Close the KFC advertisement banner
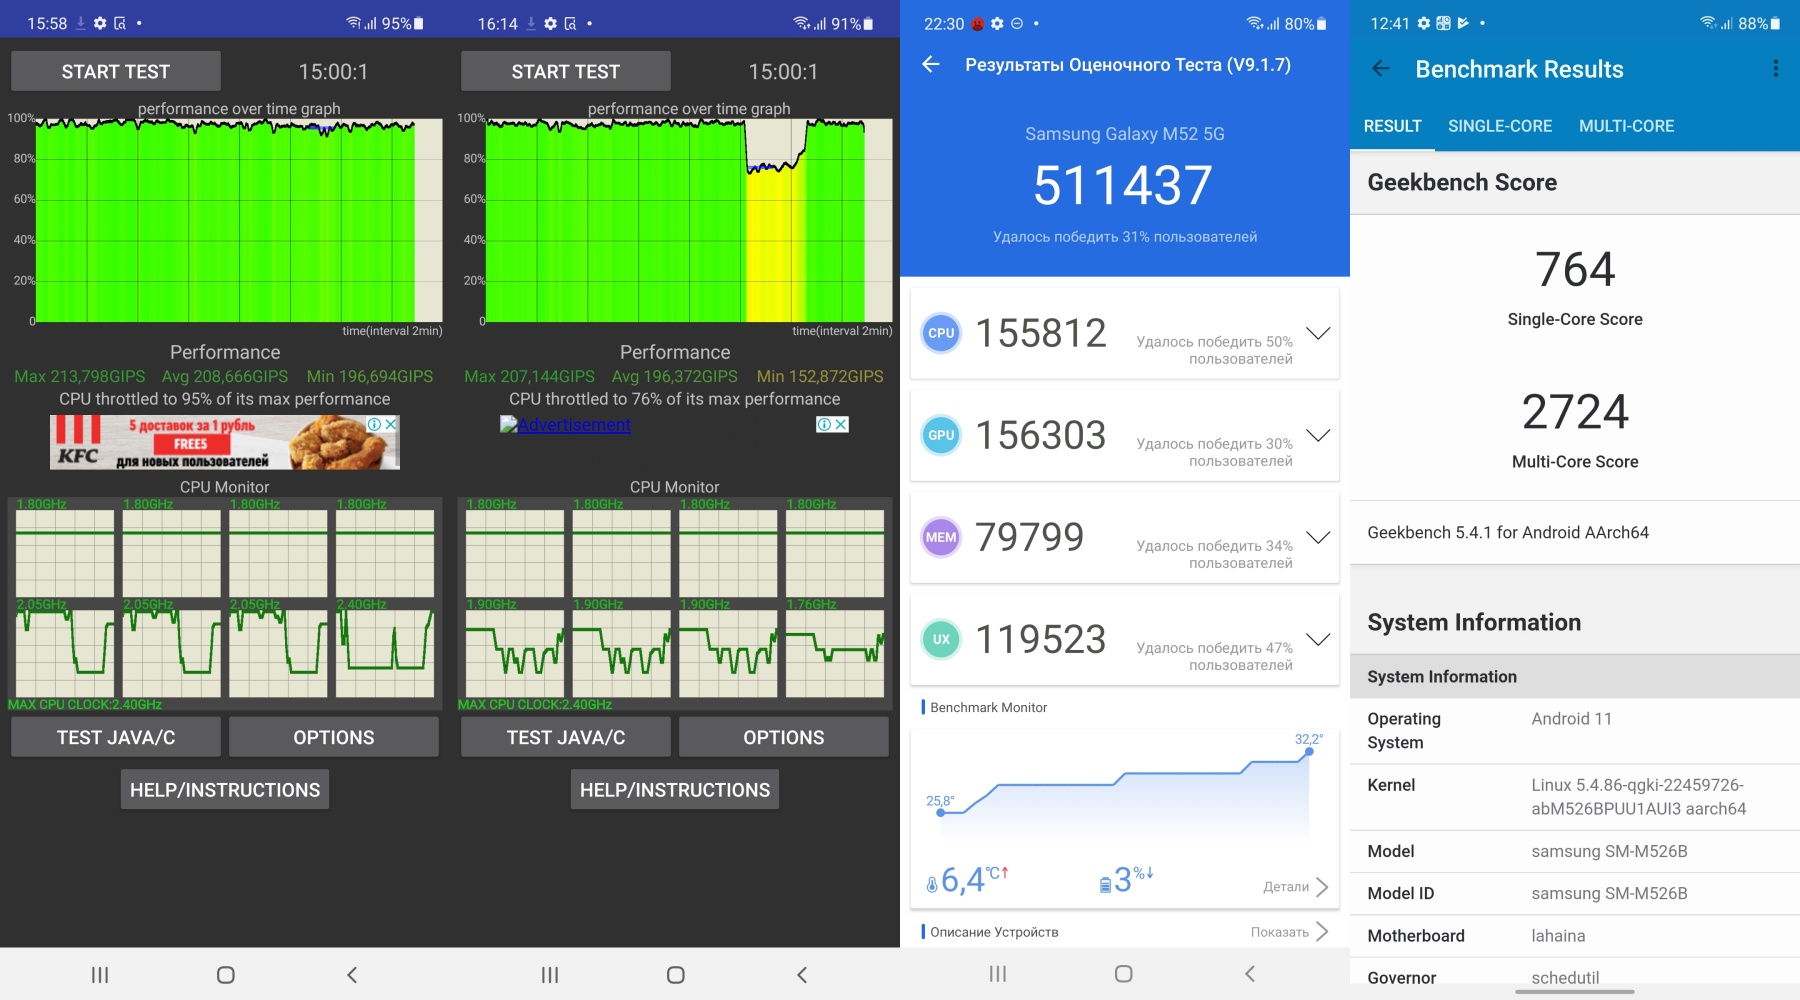1800x1000 pixels. click(x=391, y=425)
